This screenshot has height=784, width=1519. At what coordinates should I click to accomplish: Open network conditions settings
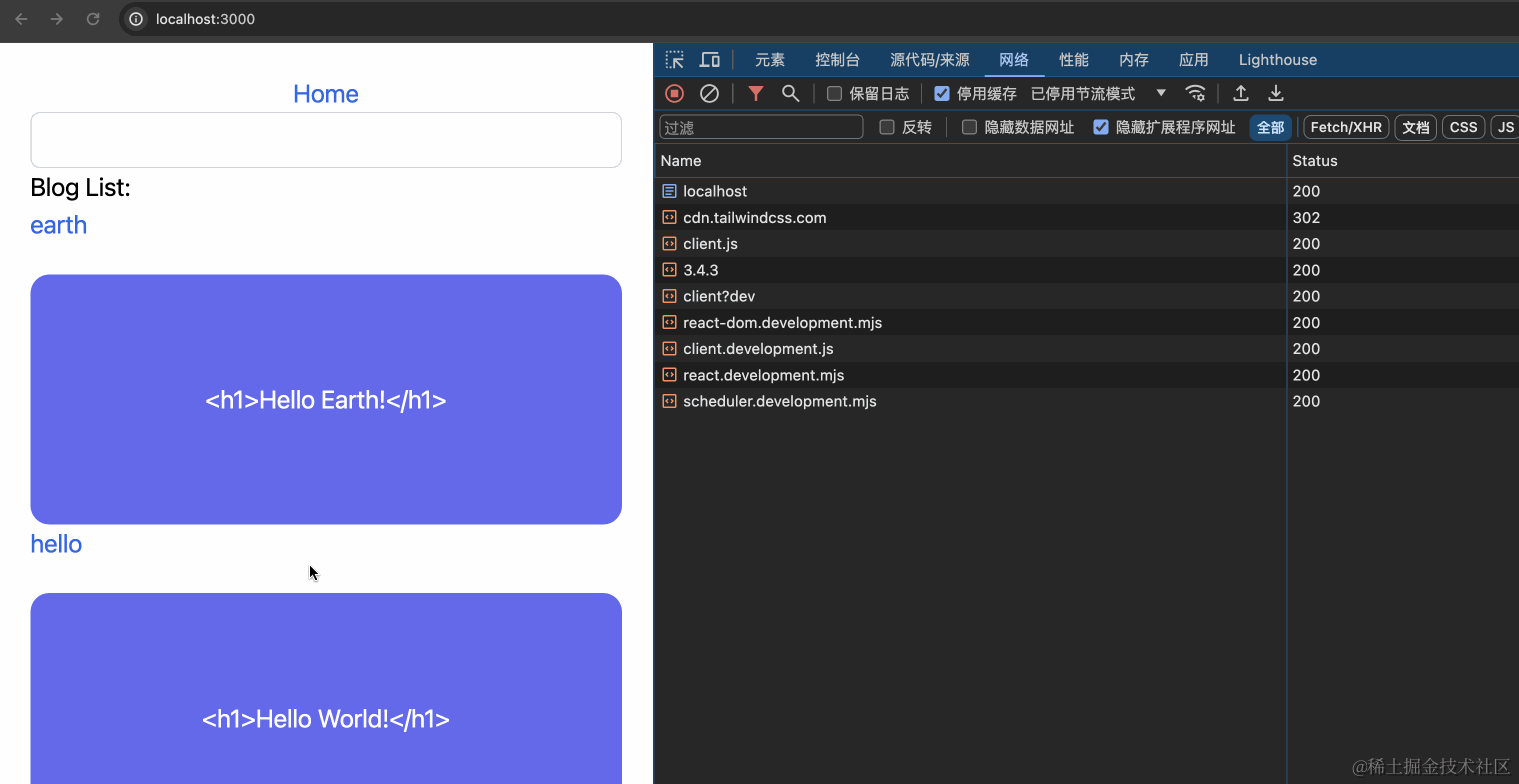point(1196,92)
